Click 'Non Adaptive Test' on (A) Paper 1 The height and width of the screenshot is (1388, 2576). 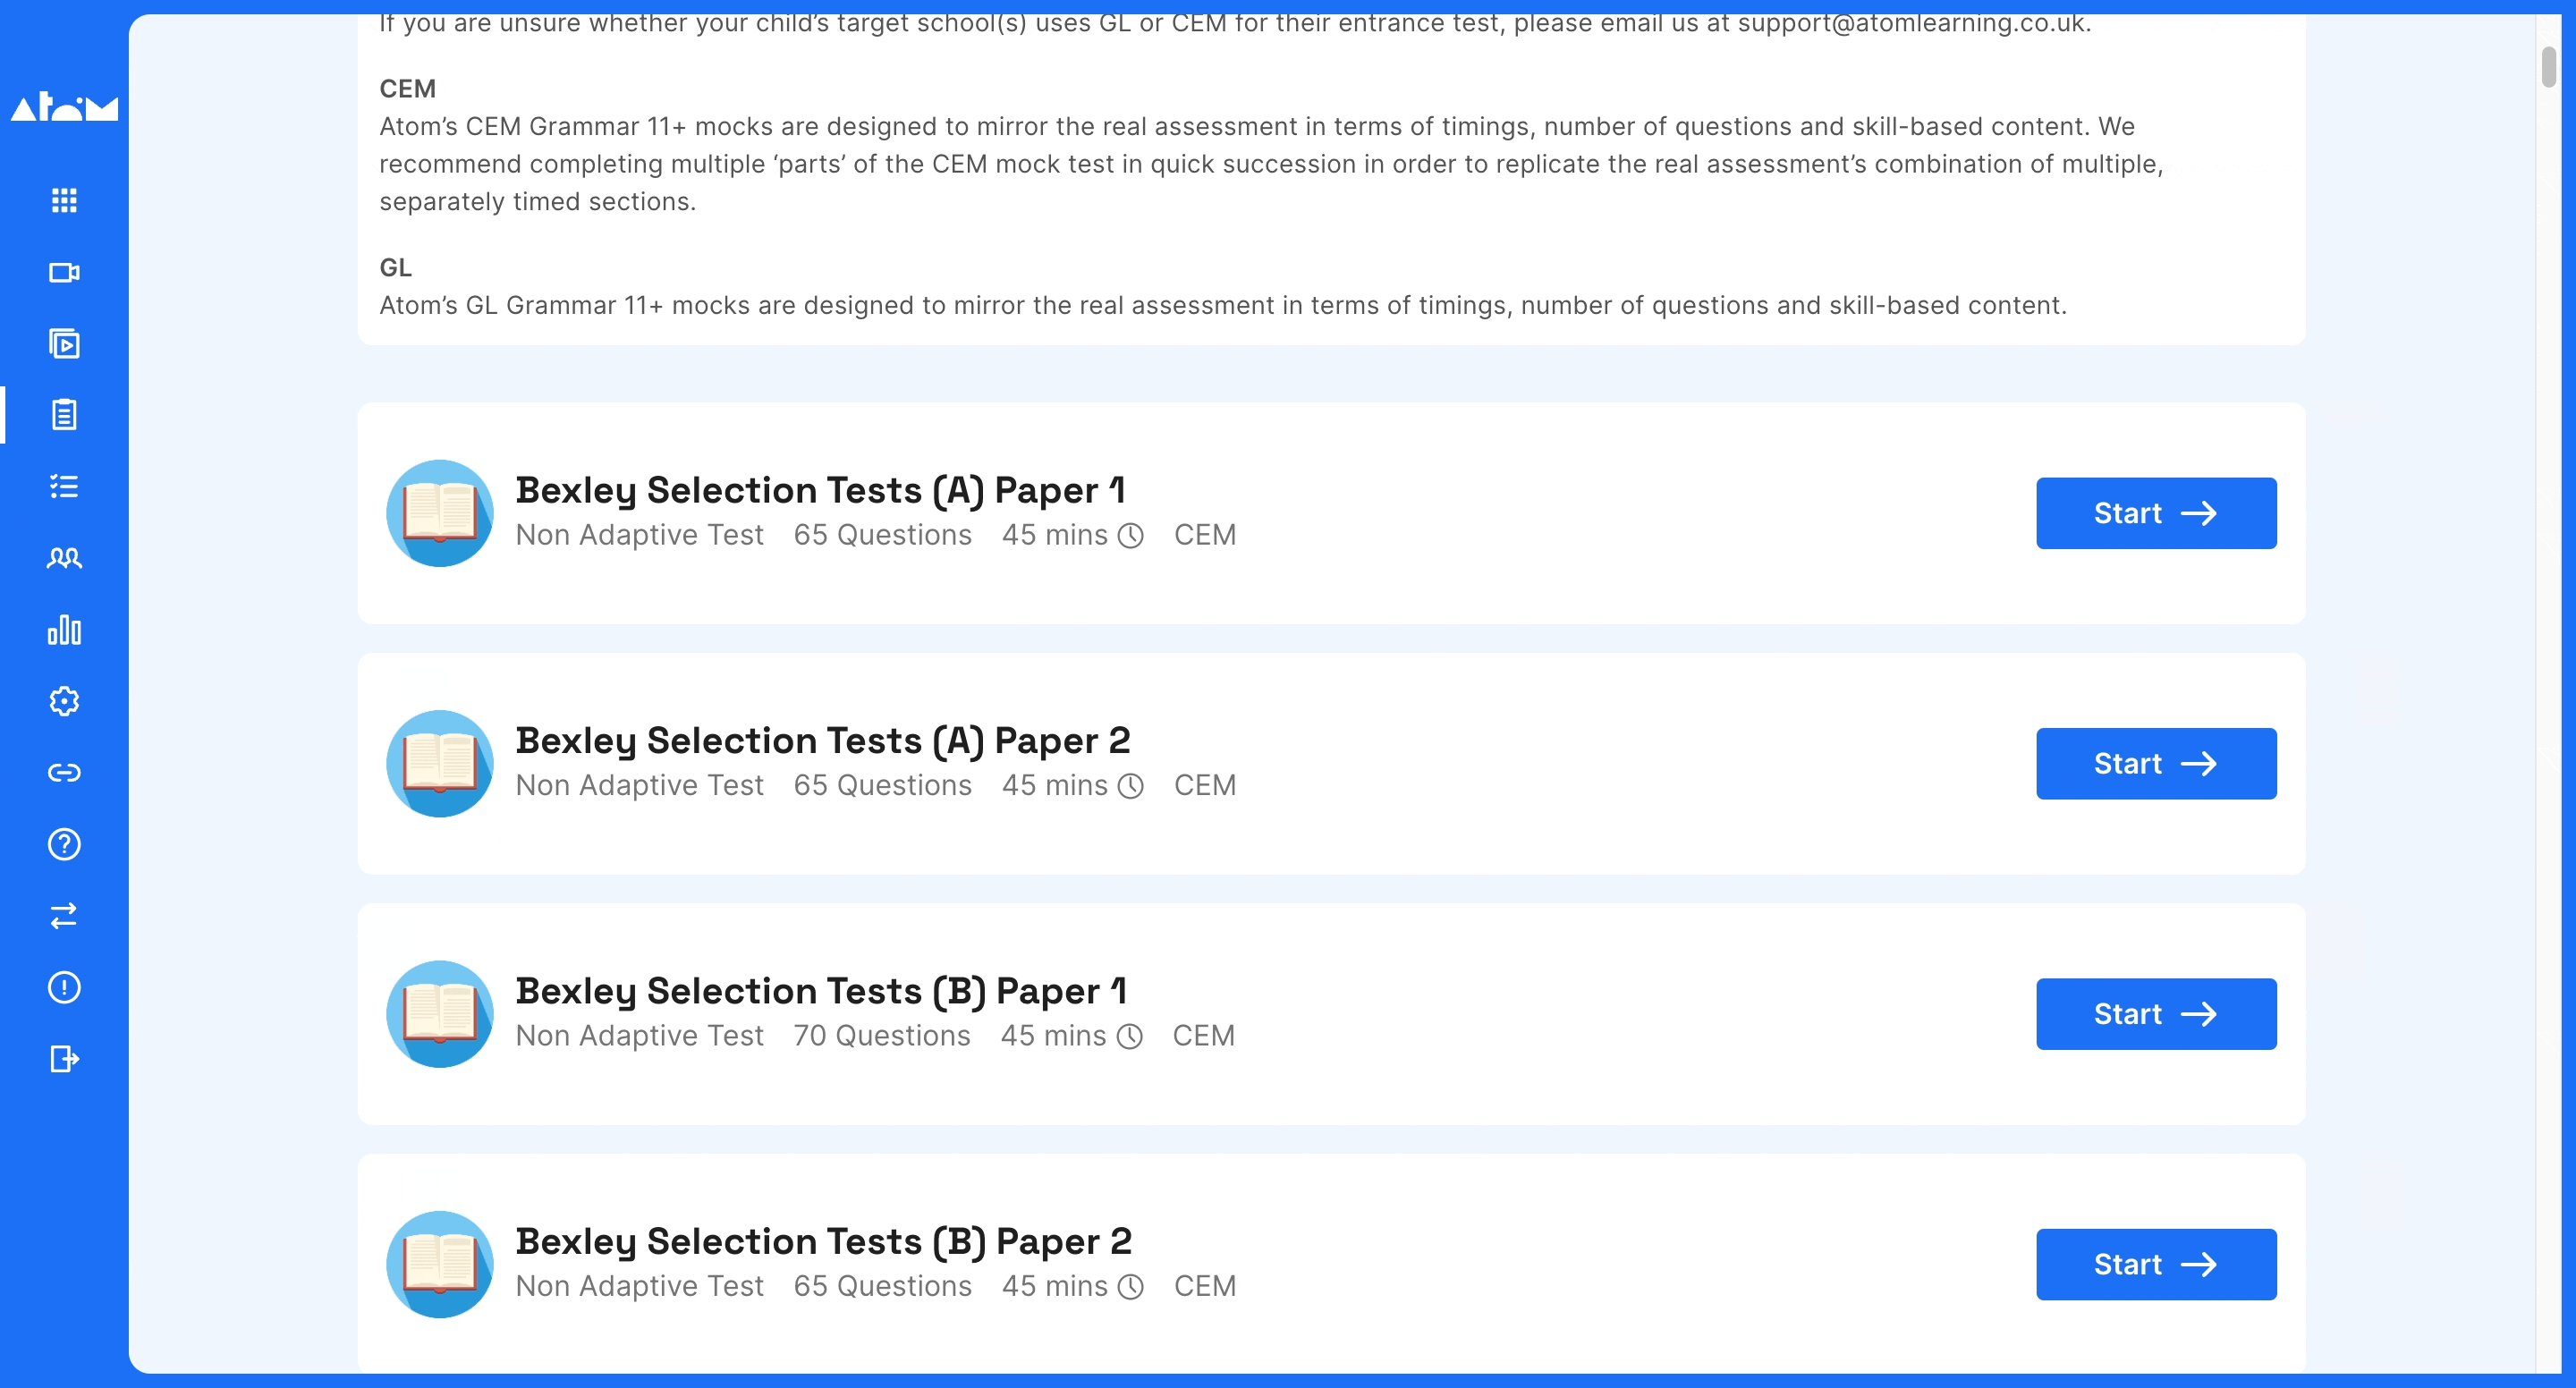(x=640, y=535)
